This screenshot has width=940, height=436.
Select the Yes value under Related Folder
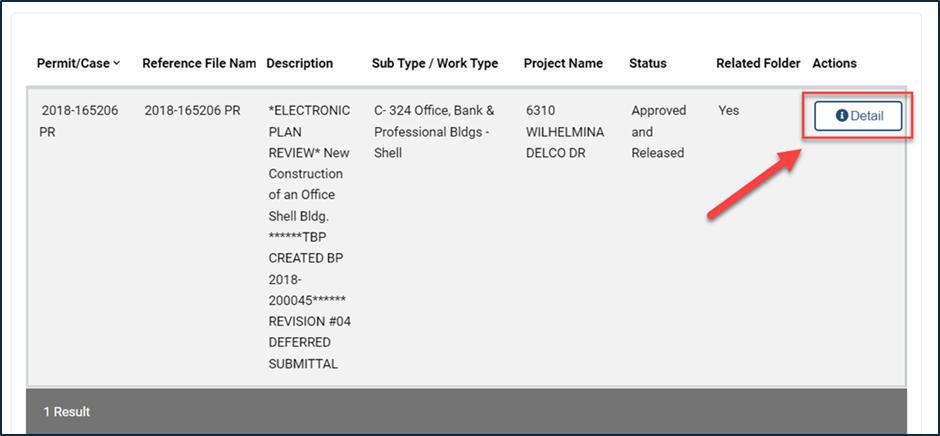coord(728,110)
